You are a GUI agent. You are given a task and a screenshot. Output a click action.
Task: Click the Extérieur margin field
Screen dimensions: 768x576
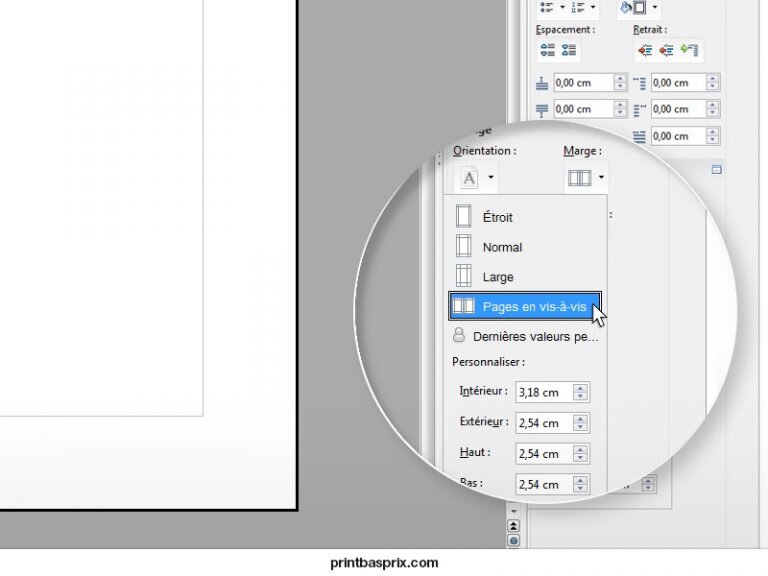click(x=544, y=423)
